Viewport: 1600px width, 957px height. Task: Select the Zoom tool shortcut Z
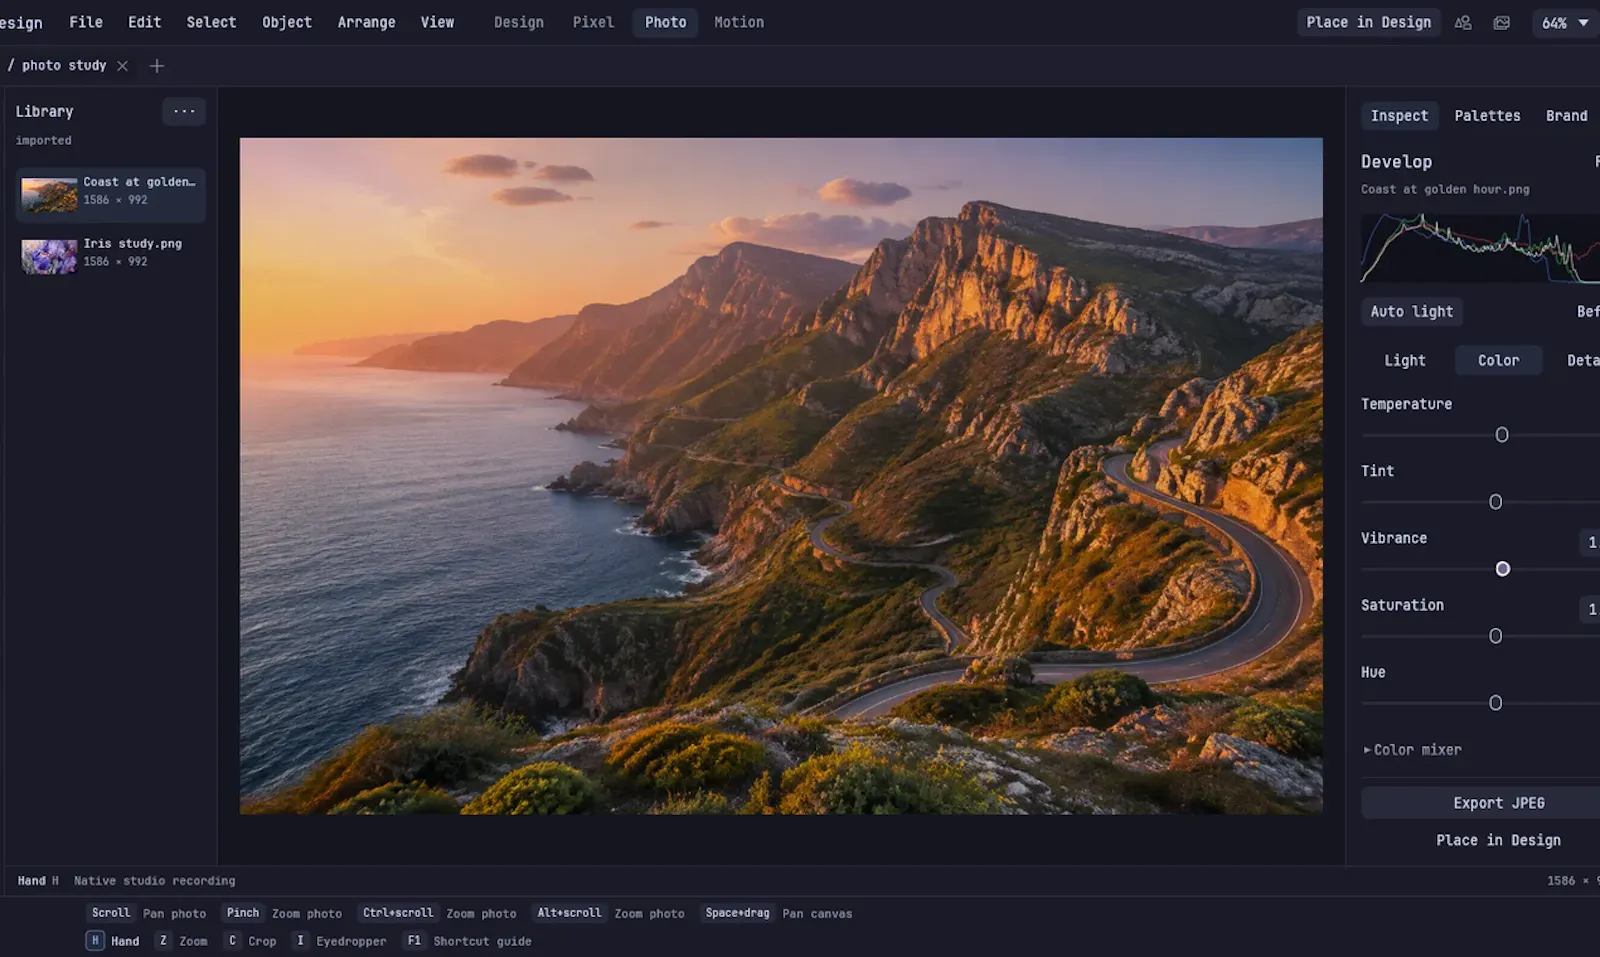coord(182,941)
